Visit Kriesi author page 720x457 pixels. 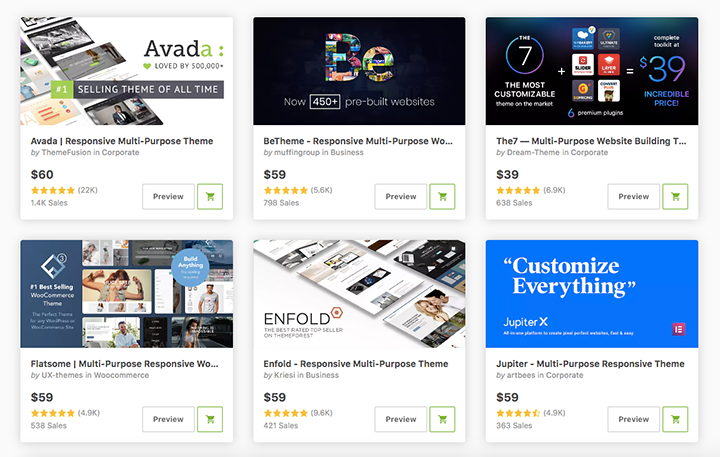coord(285,375)
